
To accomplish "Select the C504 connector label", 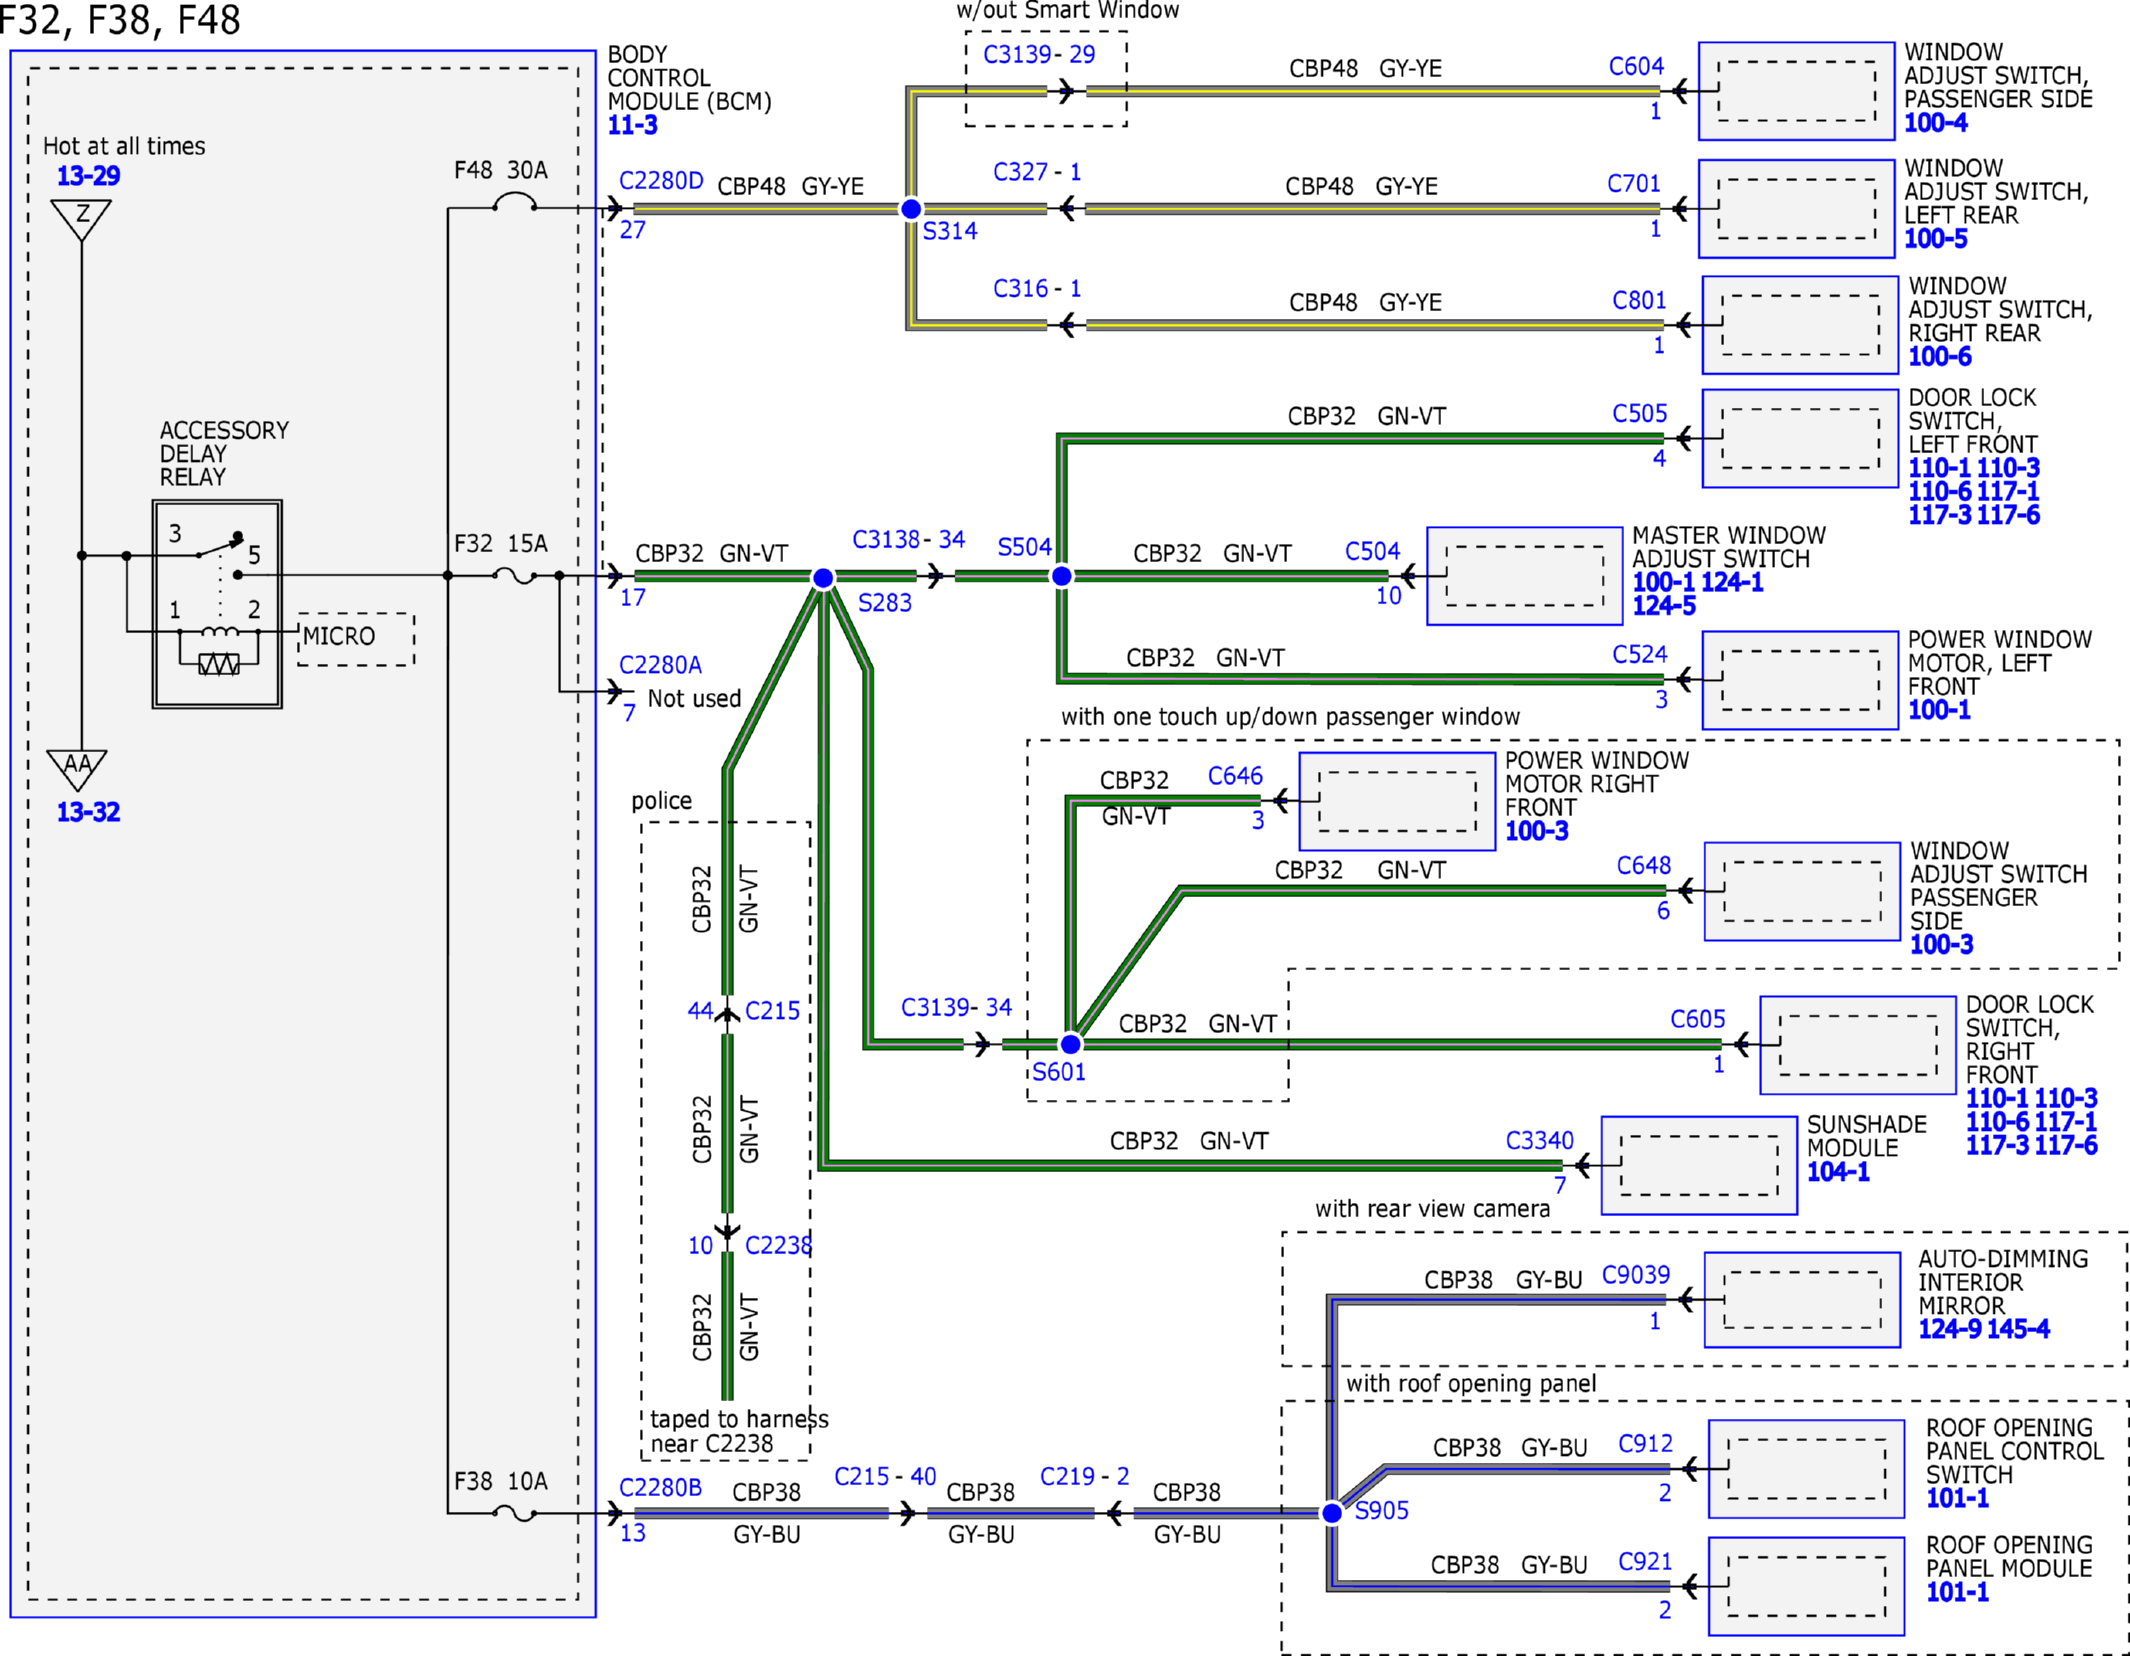I will [1373, 551].
